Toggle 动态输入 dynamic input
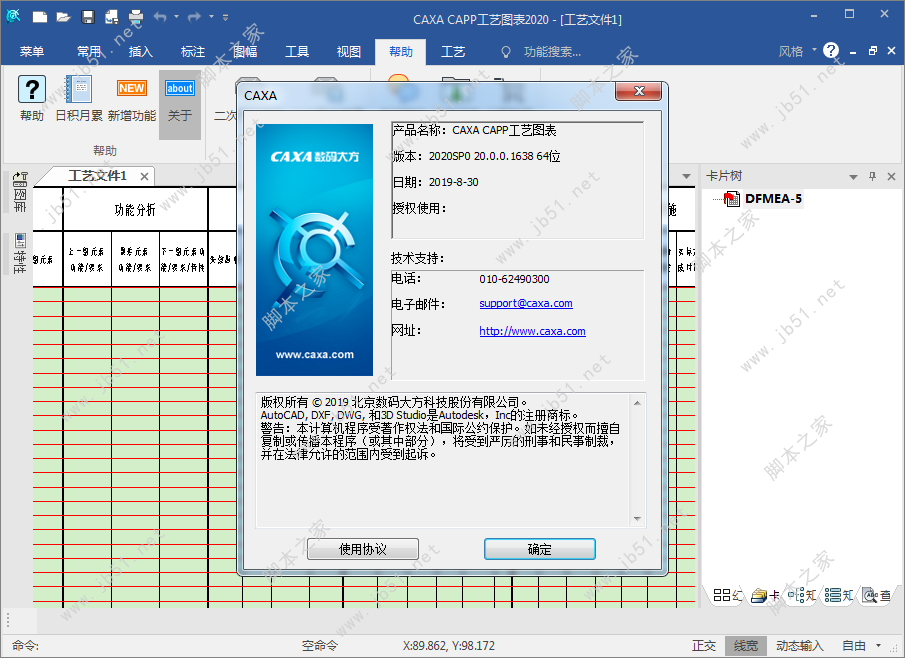Screen dimensions: 905x658 point(800,646)
